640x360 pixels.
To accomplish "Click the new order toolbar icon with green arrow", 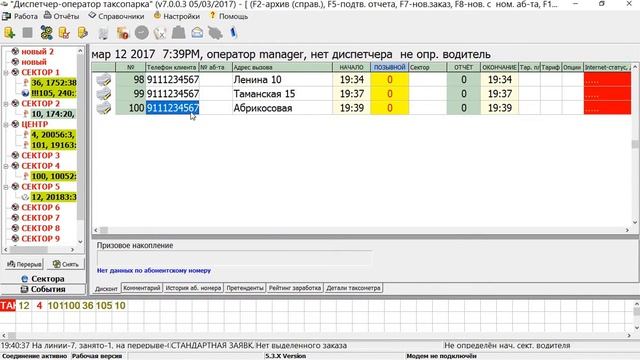I will (x=9, y=33).
